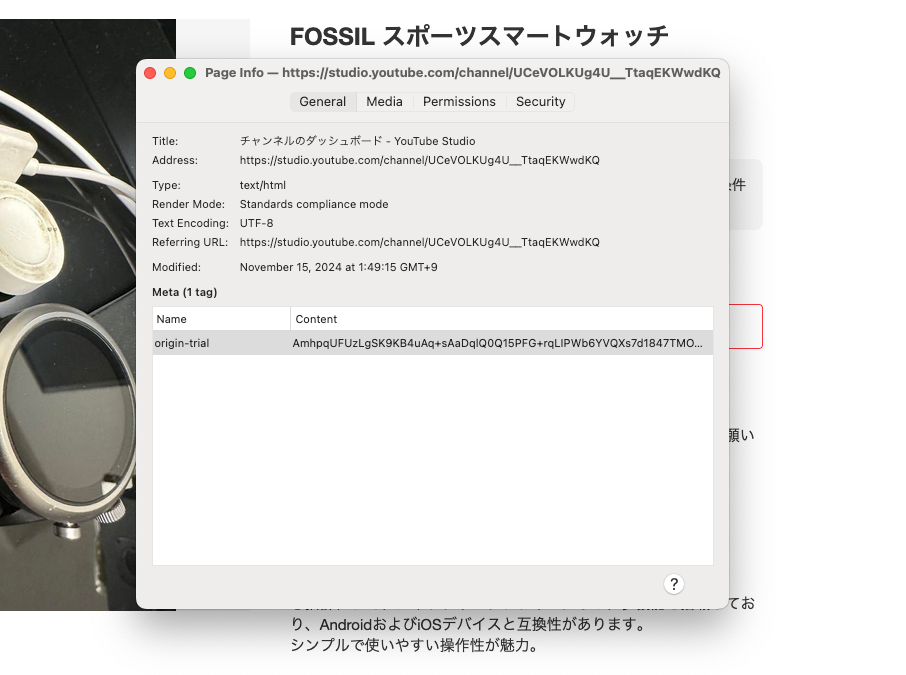Screen dimensions: 906x675
Task: Minimize the Page Info window
Action: coord(170,73)
